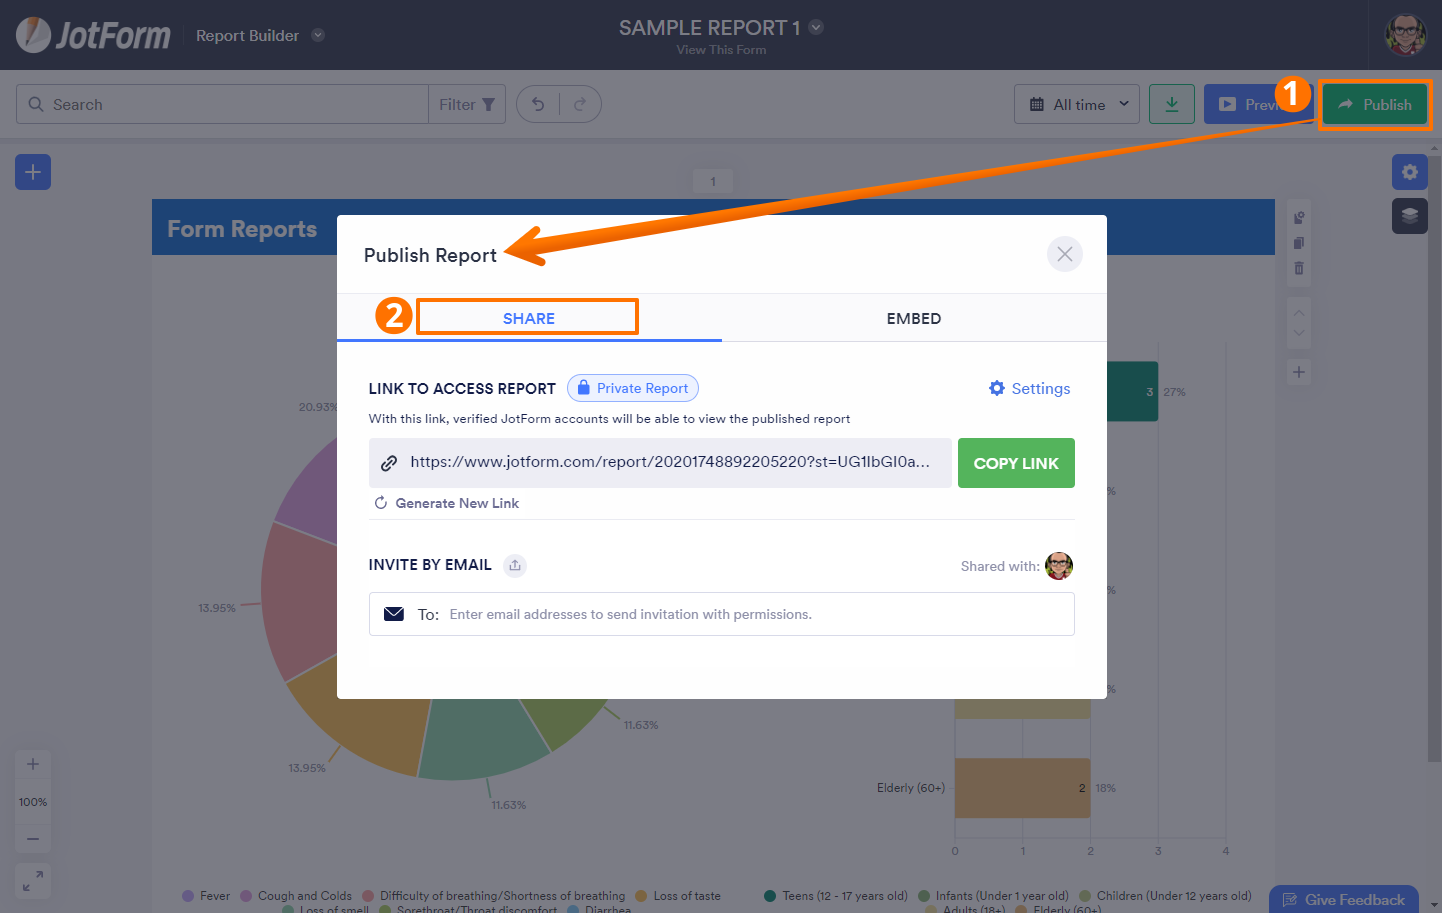Open the Filter button

(x=467, y=104)
